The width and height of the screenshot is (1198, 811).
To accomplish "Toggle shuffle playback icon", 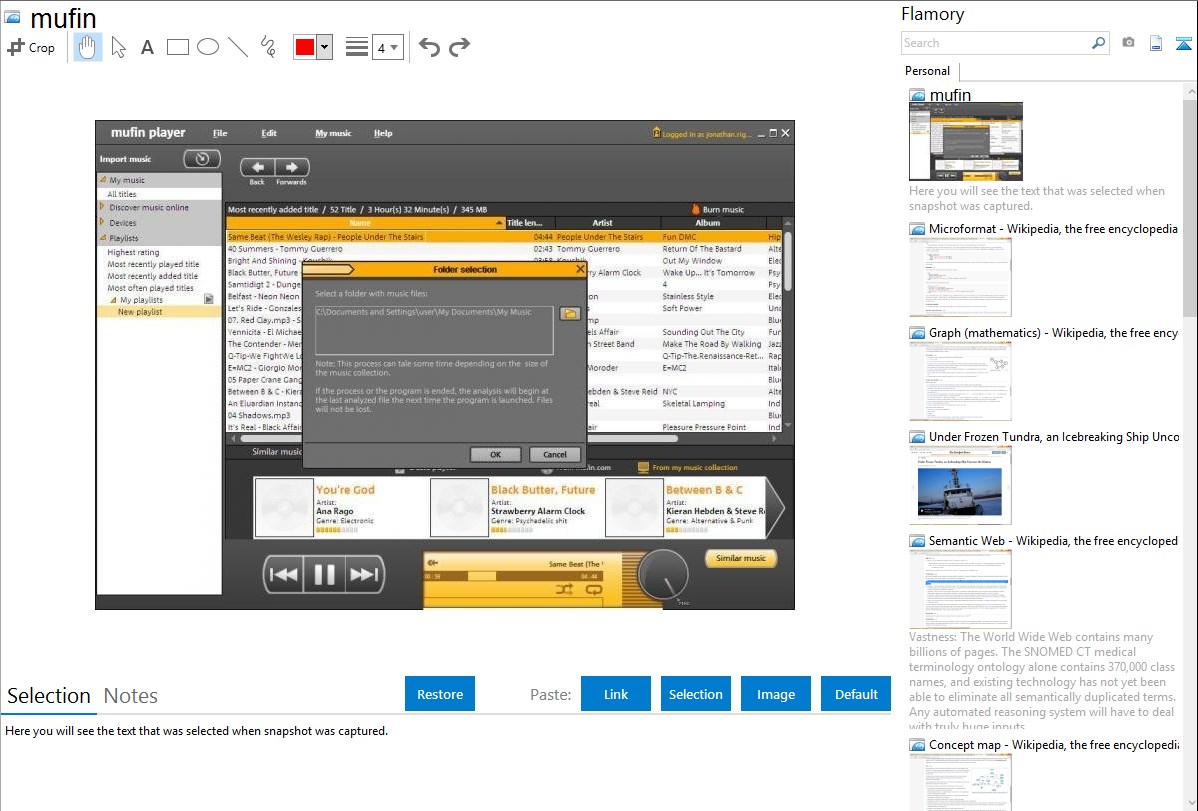I will pyautogui.click(x=564, y=589).
